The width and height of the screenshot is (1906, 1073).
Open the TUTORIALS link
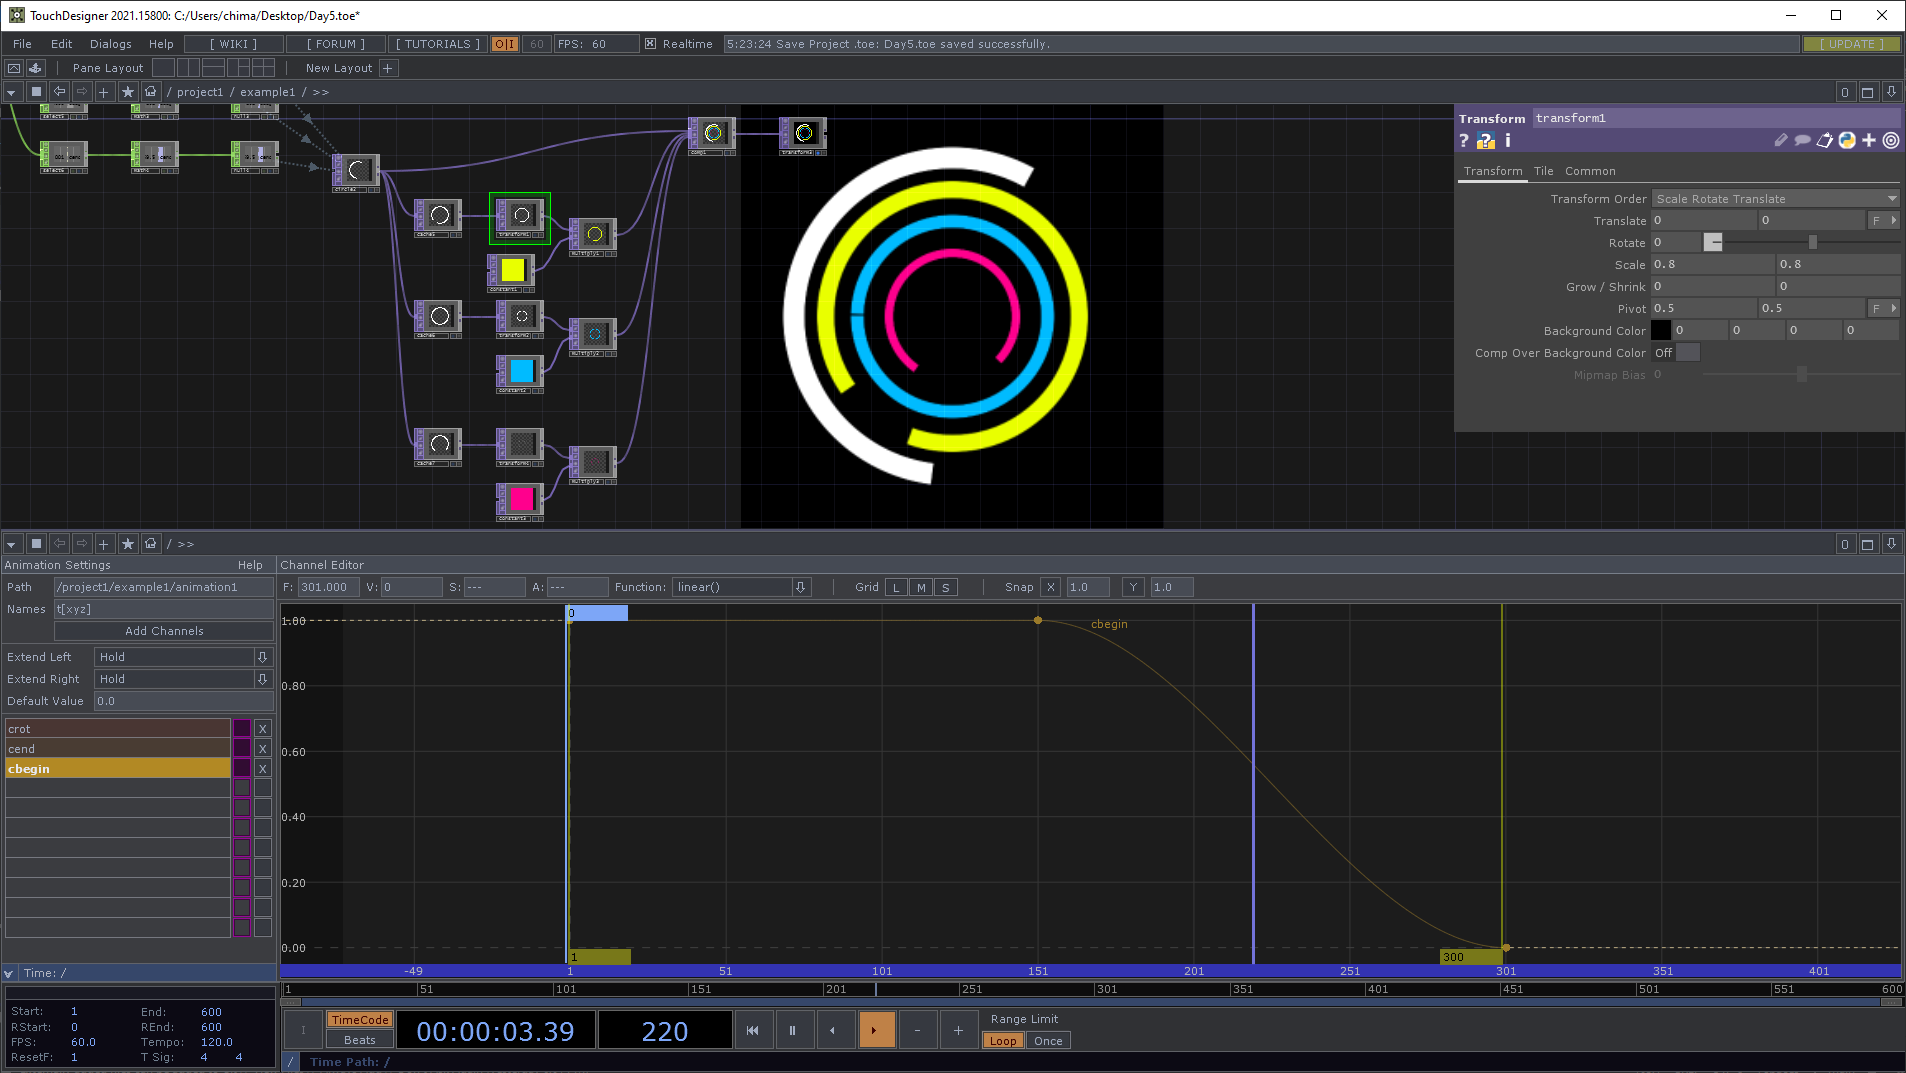pyautogui.click(x=437, y=44)
